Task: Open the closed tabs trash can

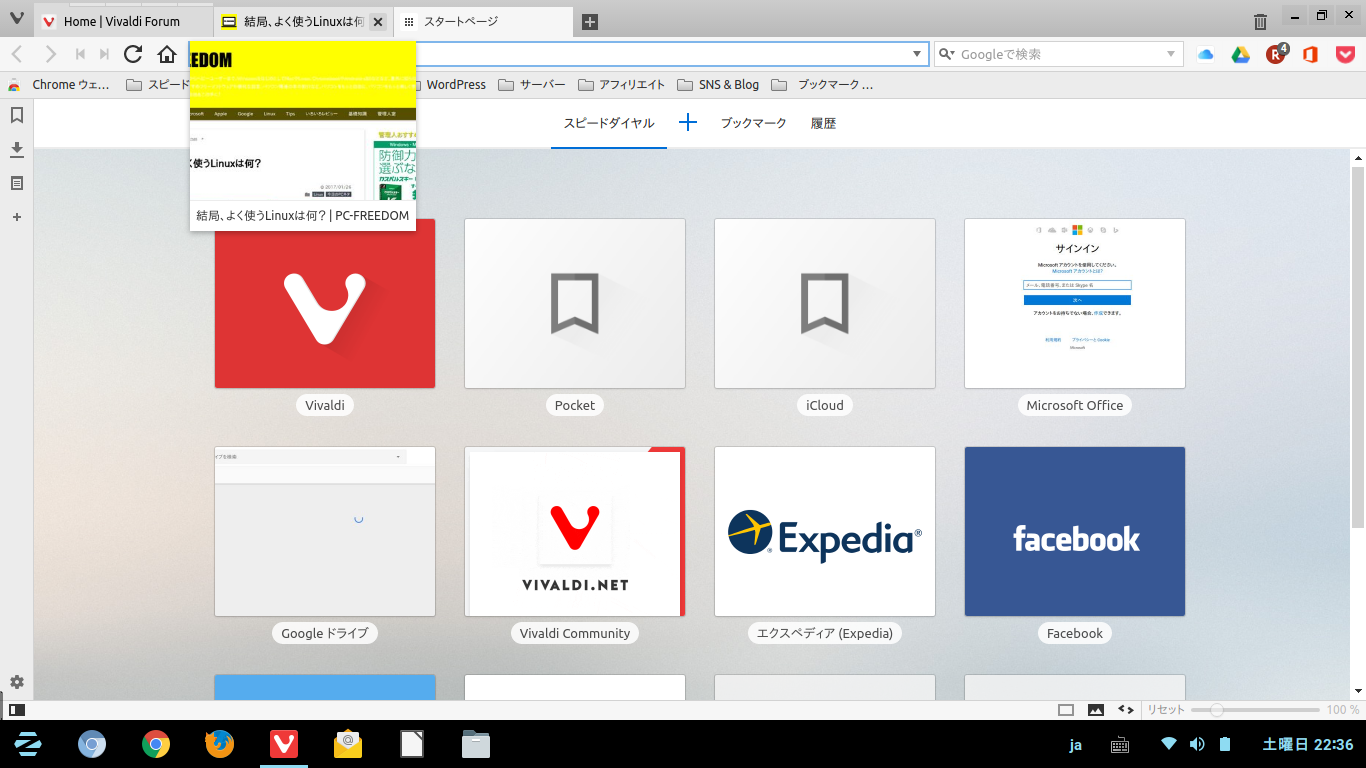Action: (x=1260, y=21)
